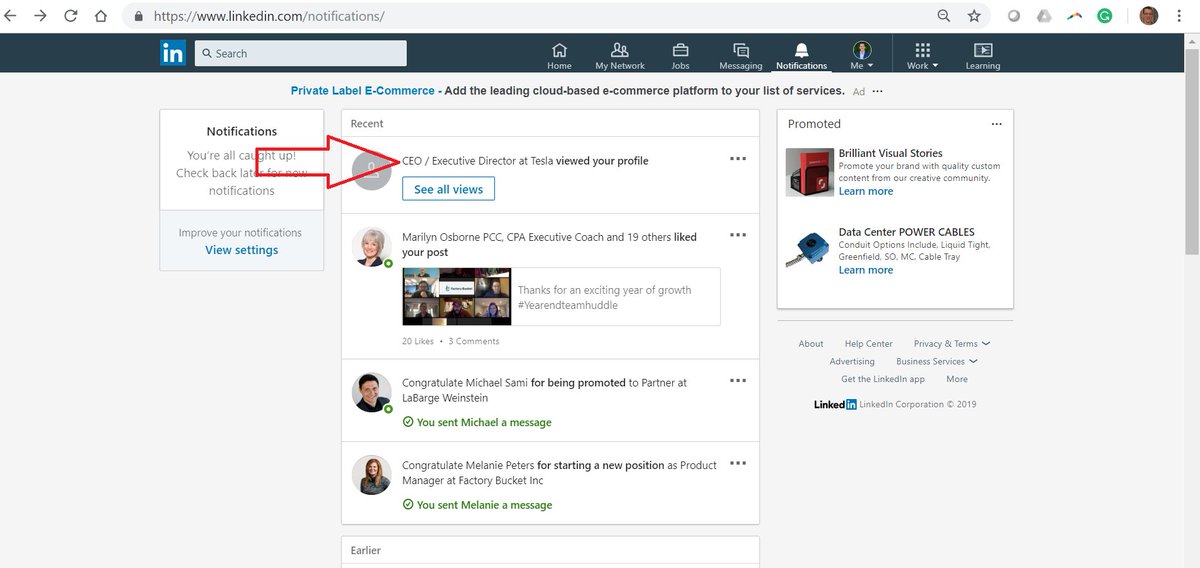The image size is (1200, 568).
Task: Open My Network page
Action: (x=620, y=56)
